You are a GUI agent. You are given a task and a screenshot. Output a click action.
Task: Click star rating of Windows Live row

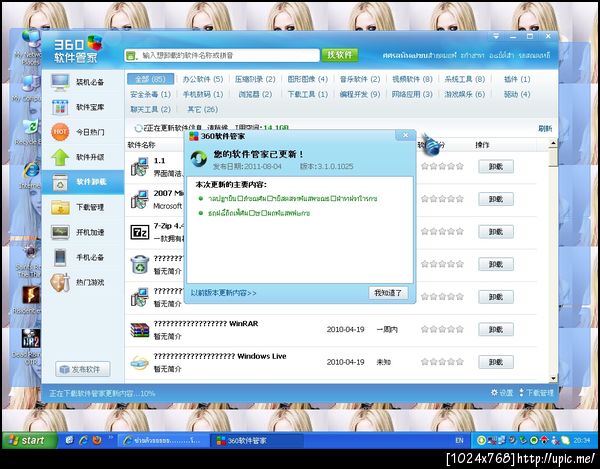point(442,362)
